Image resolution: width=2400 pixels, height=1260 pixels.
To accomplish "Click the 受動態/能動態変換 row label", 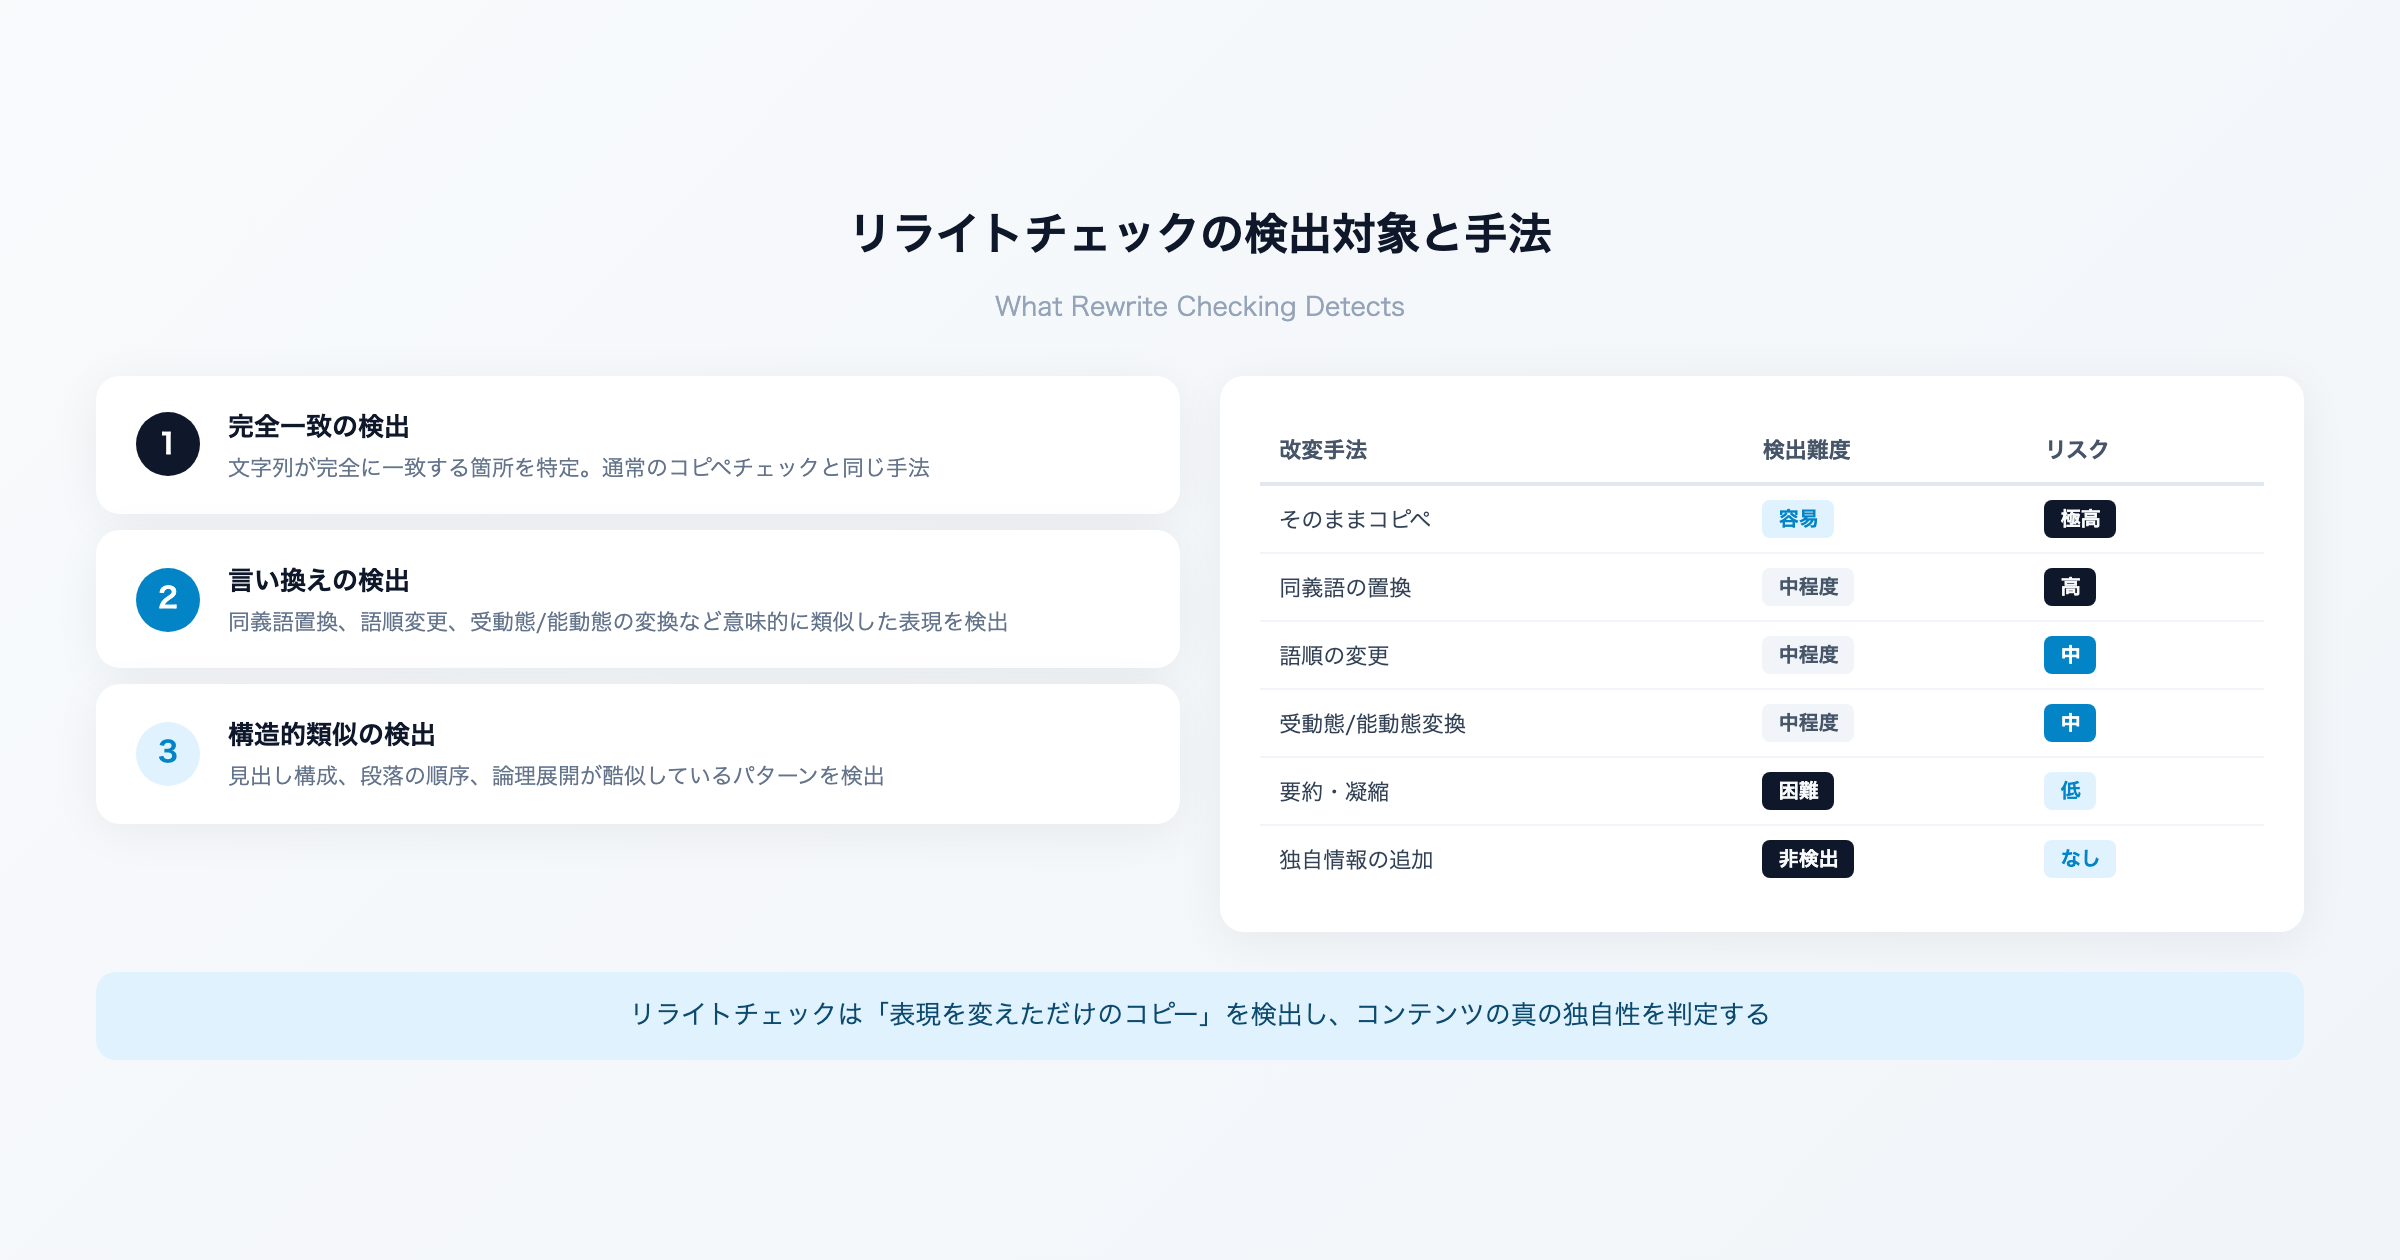I will [x=1372, y=723].
